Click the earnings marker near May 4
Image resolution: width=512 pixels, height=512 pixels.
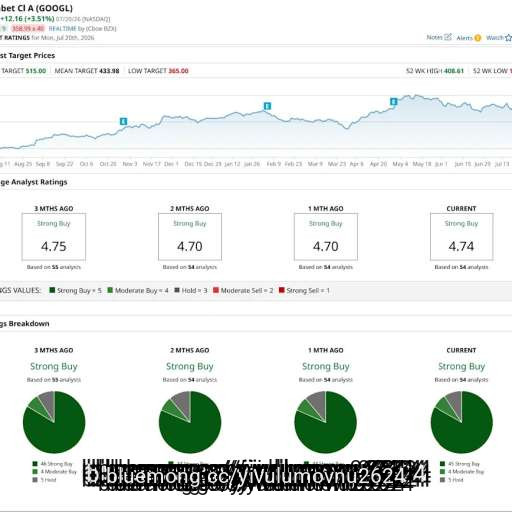click(394, 102)
